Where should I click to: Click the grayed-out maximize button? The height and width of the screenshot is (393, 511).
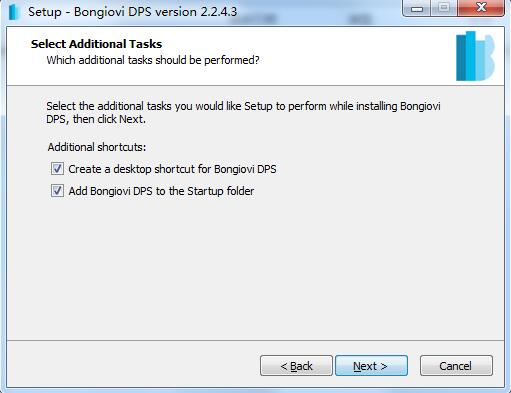444,8
